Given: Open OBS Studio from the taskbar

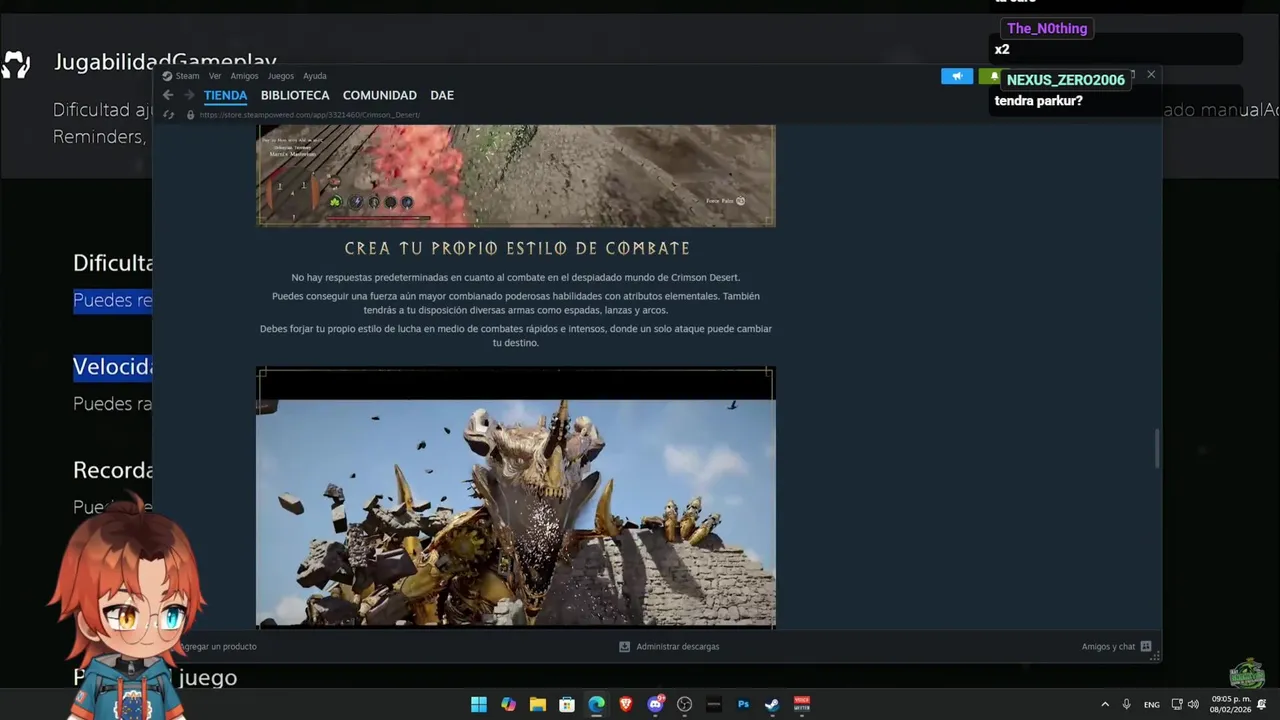Looking at the screenshot, I should [684, 704].
